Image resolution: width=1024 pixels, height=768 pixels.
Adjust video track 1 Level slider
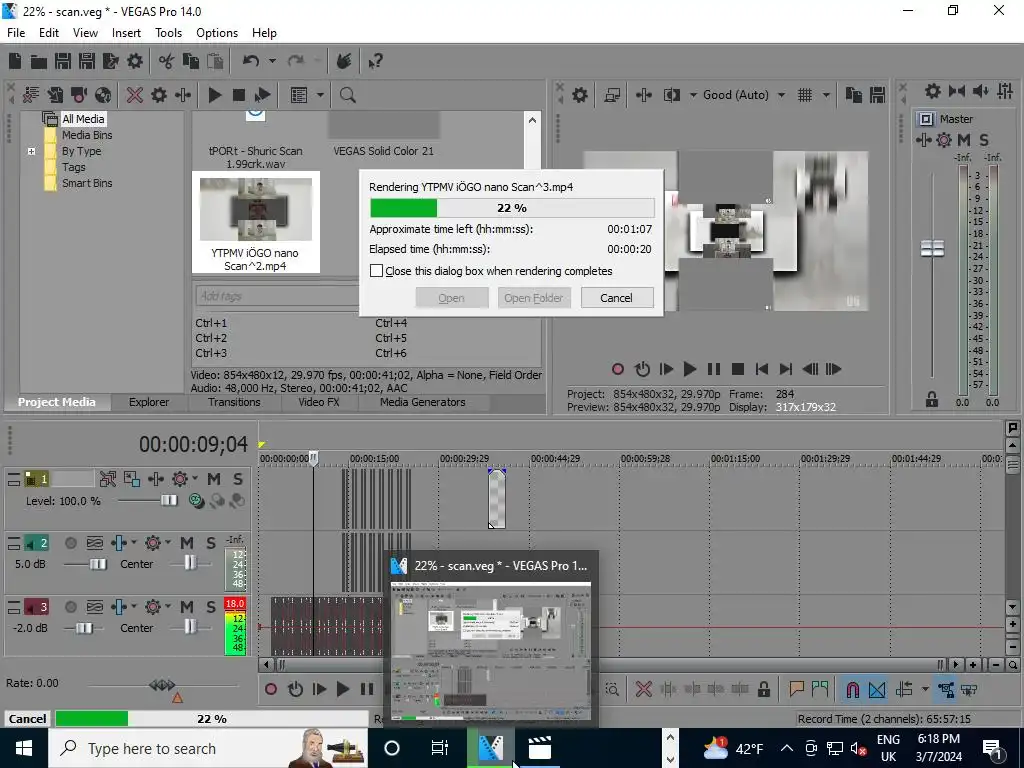[168, 500]
